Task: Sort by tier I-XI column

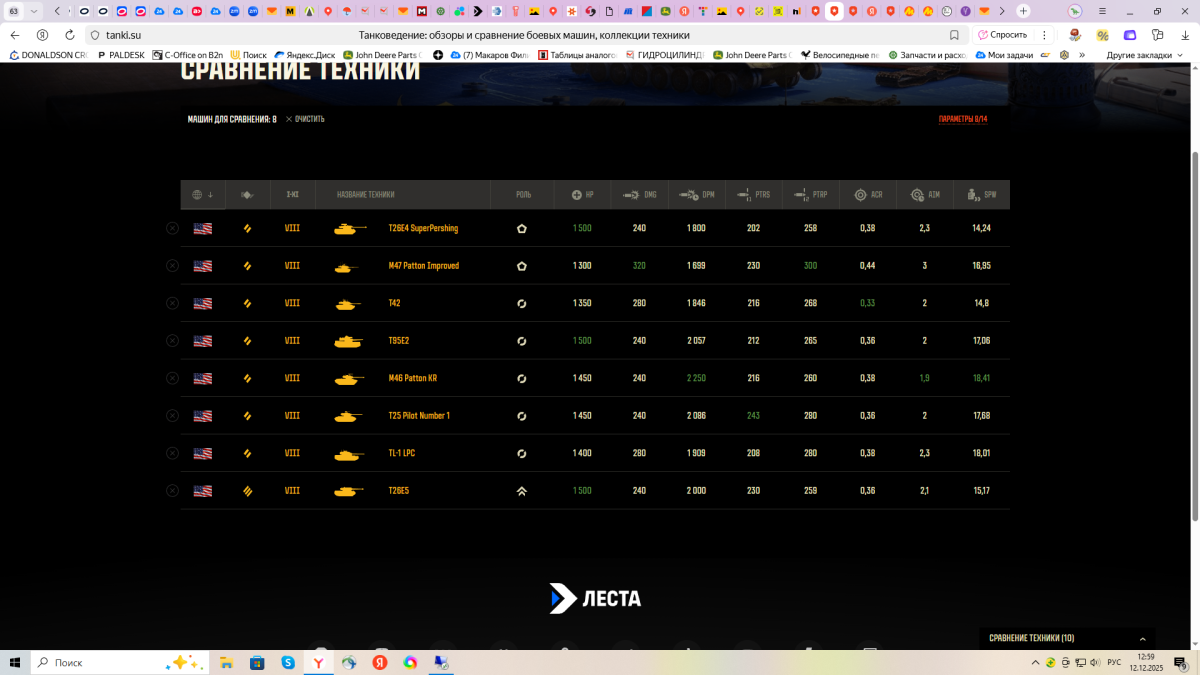Action: point(292,195)
